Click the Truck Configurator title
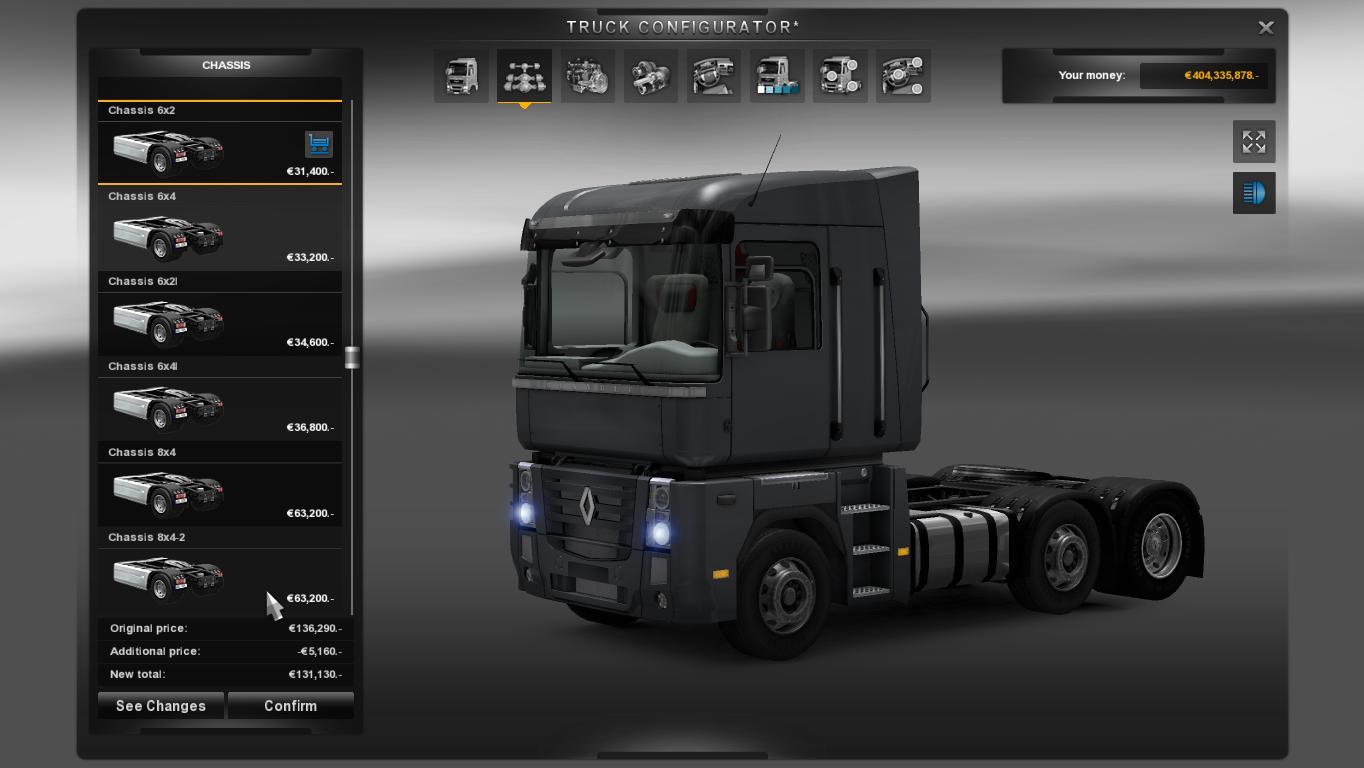The image size is (1364, 768). click(x=683, y=27)
